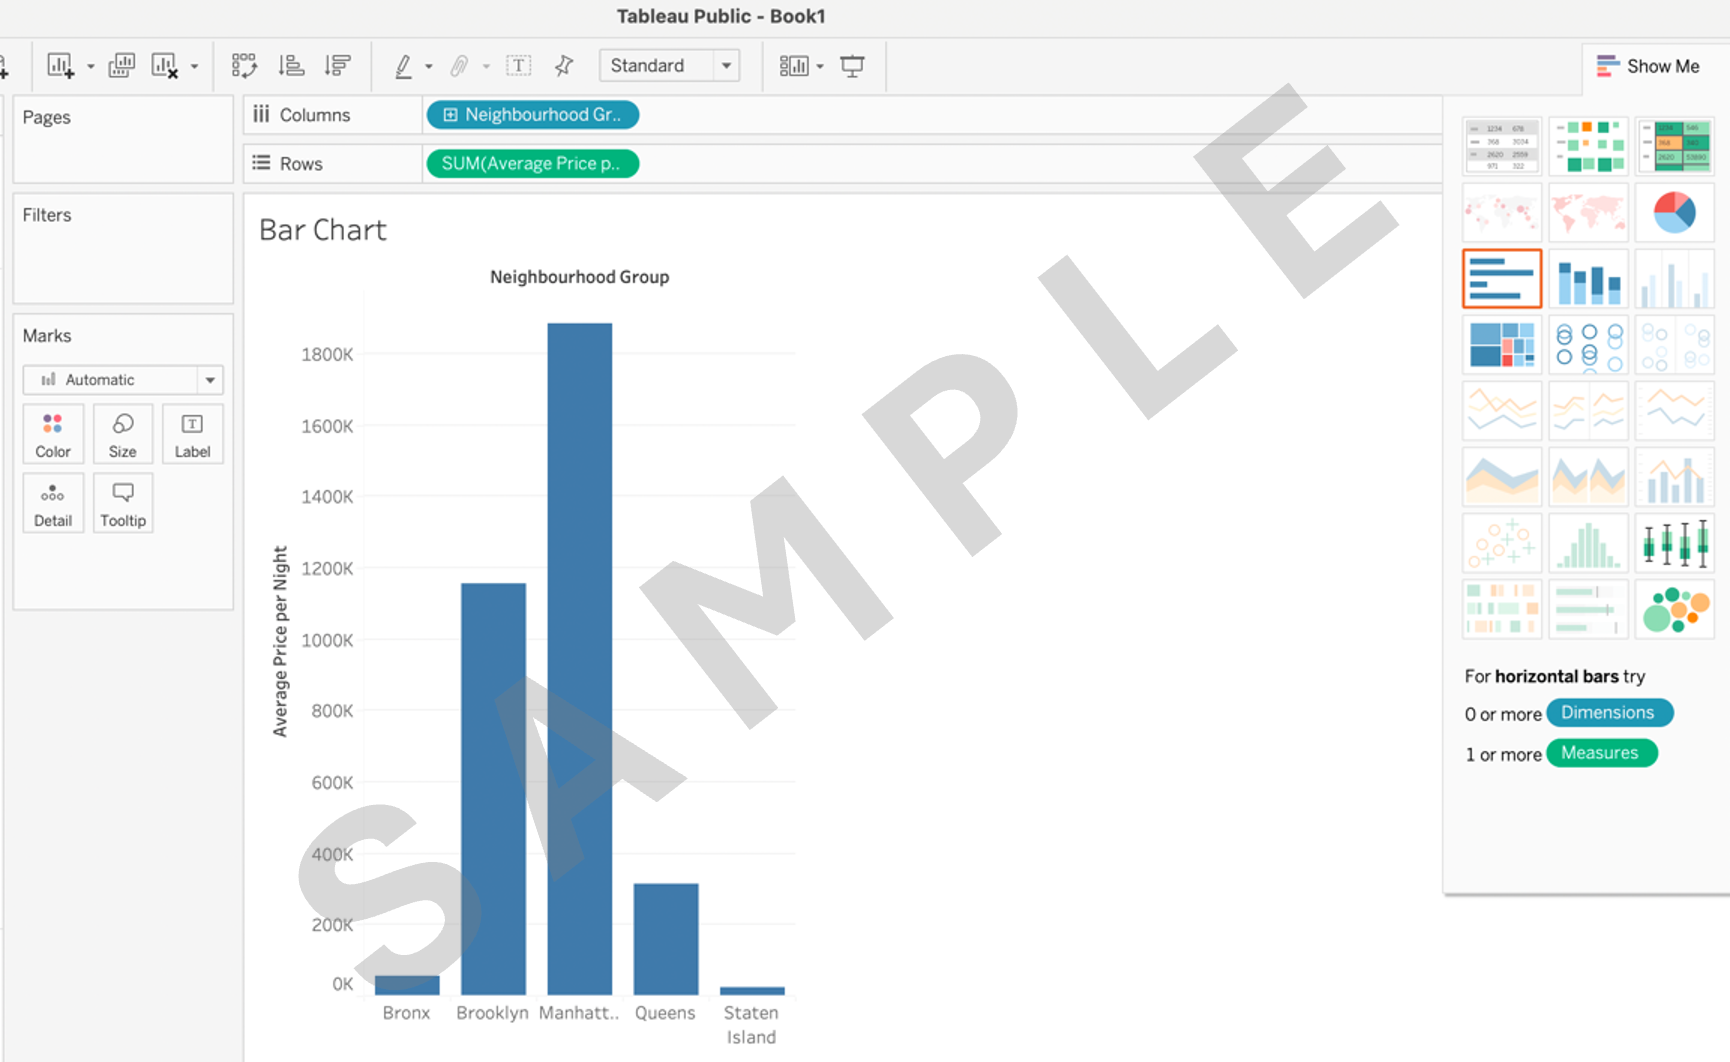This screenshot has width=1730, height=1062.
Task: Sort bars descending with toolbar icon
Action: [x=338, y=66]
